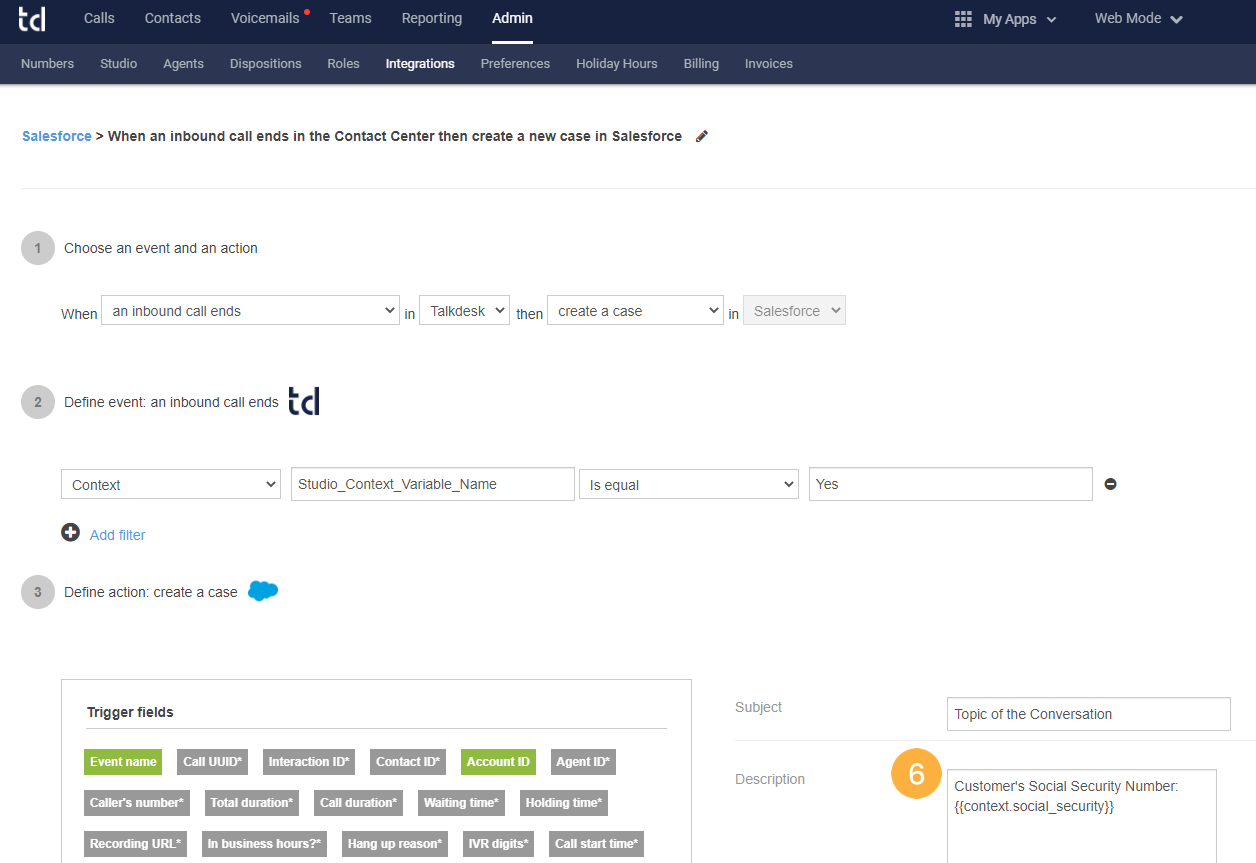Open the Agents admin submenu
The width and height of the screenshot is (1256, 863).
pyautogui.click(x=183, y=64)
